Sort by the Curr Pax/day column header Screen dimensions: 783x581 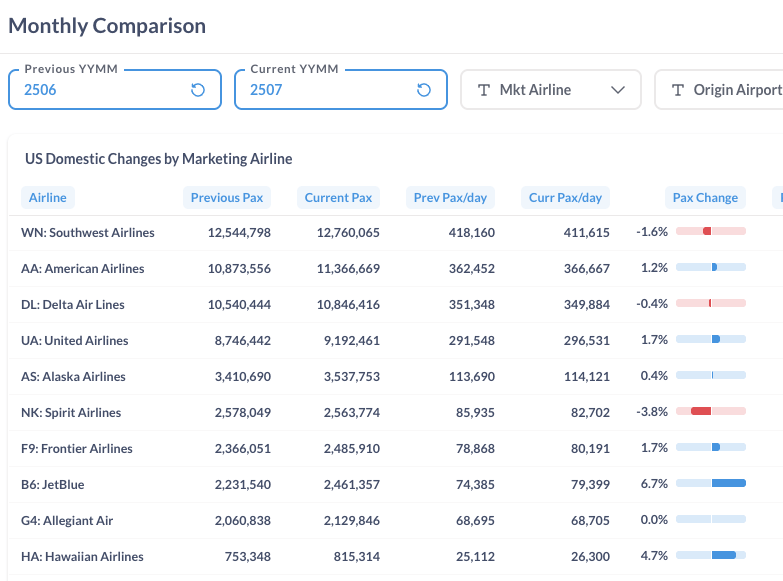[x=565, y=197]
